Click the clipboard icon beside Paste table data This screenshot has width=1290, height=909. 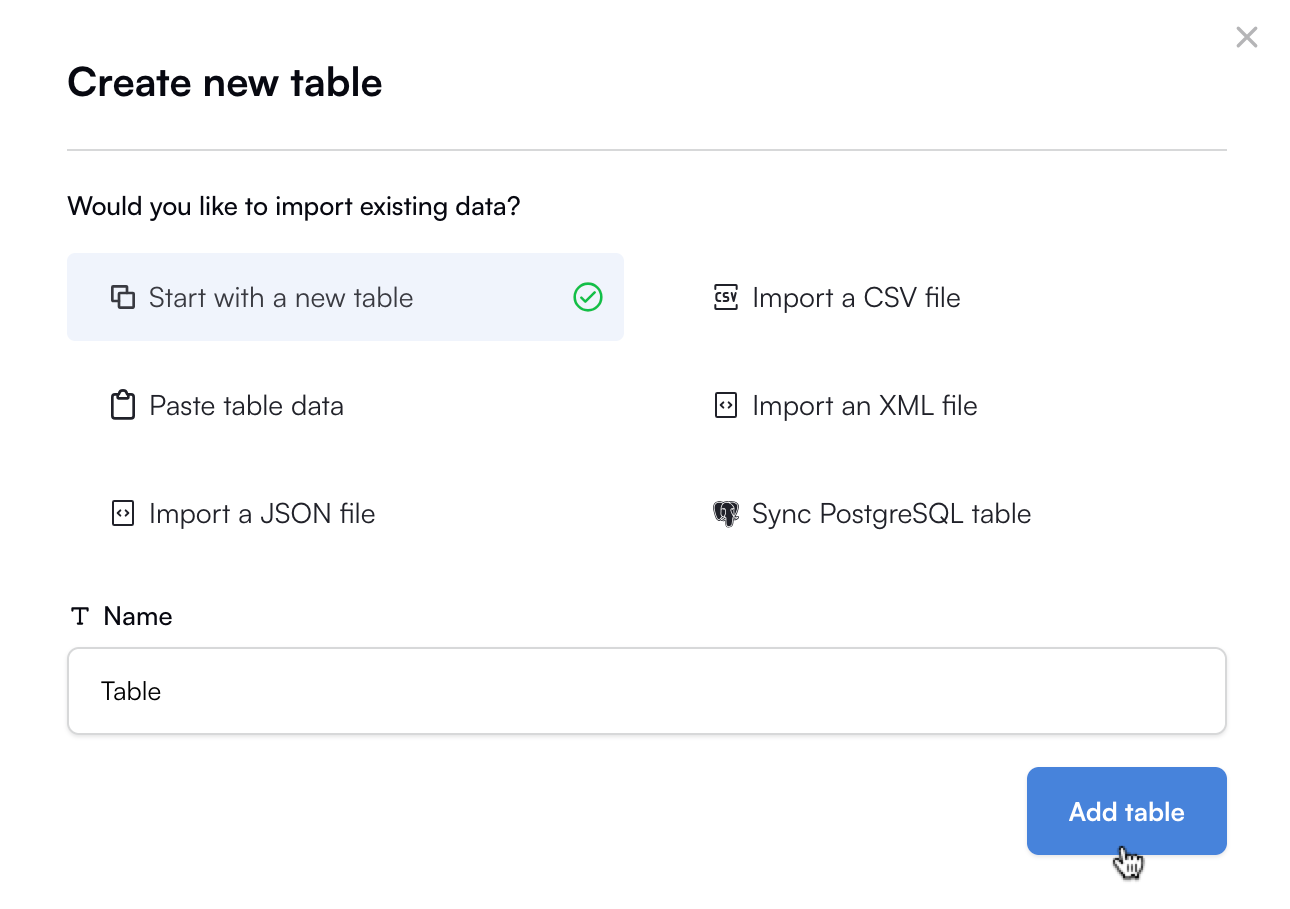pyautogui.click(x=122, y=405)
